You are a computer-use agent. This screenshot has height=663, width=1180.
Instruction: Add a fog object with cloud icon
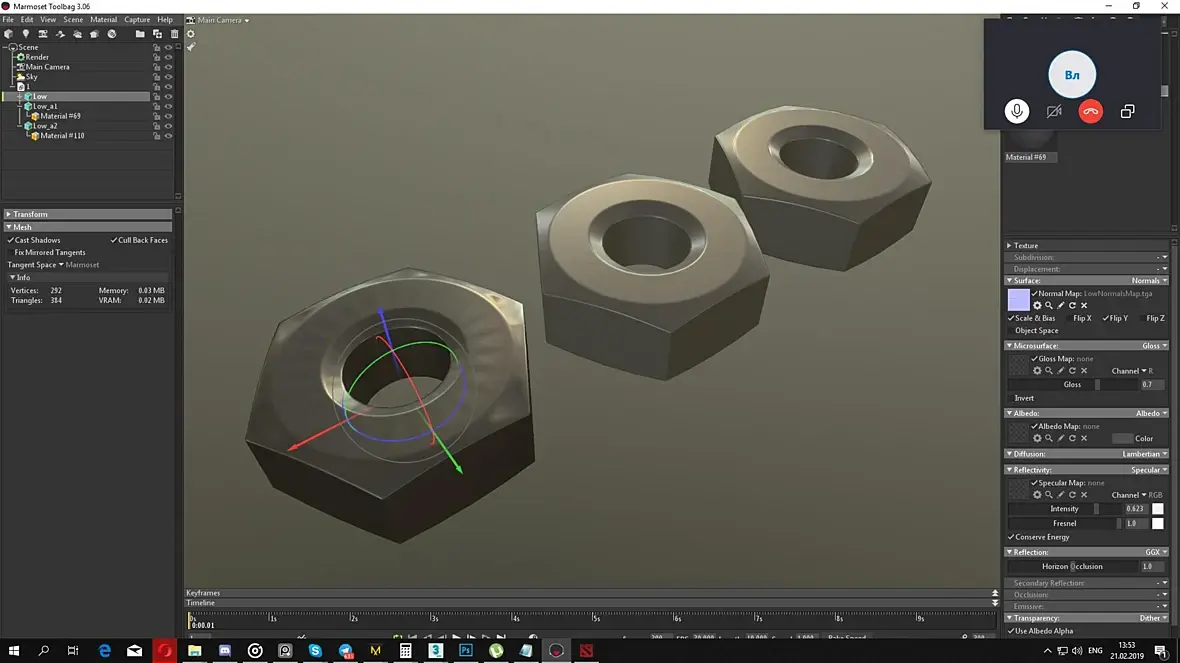tap(78, 34)
